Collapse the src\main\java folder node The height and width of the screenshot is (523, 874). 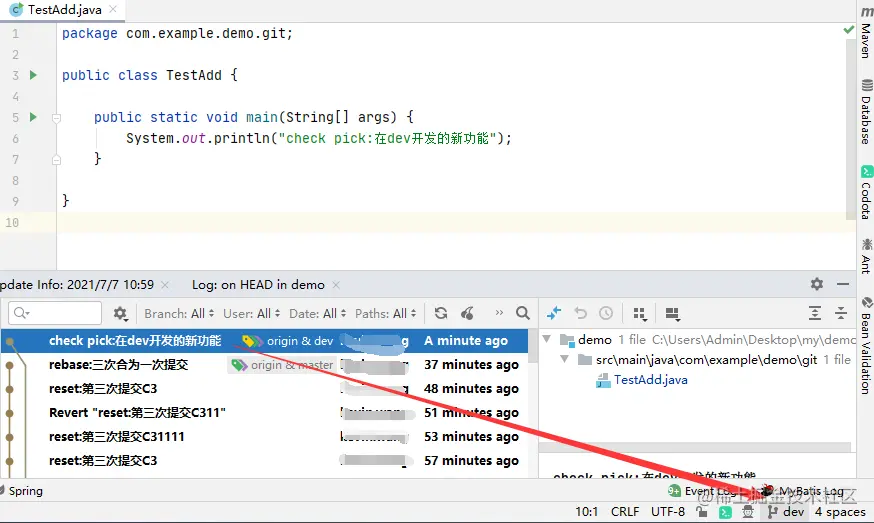tap(565, 359)
